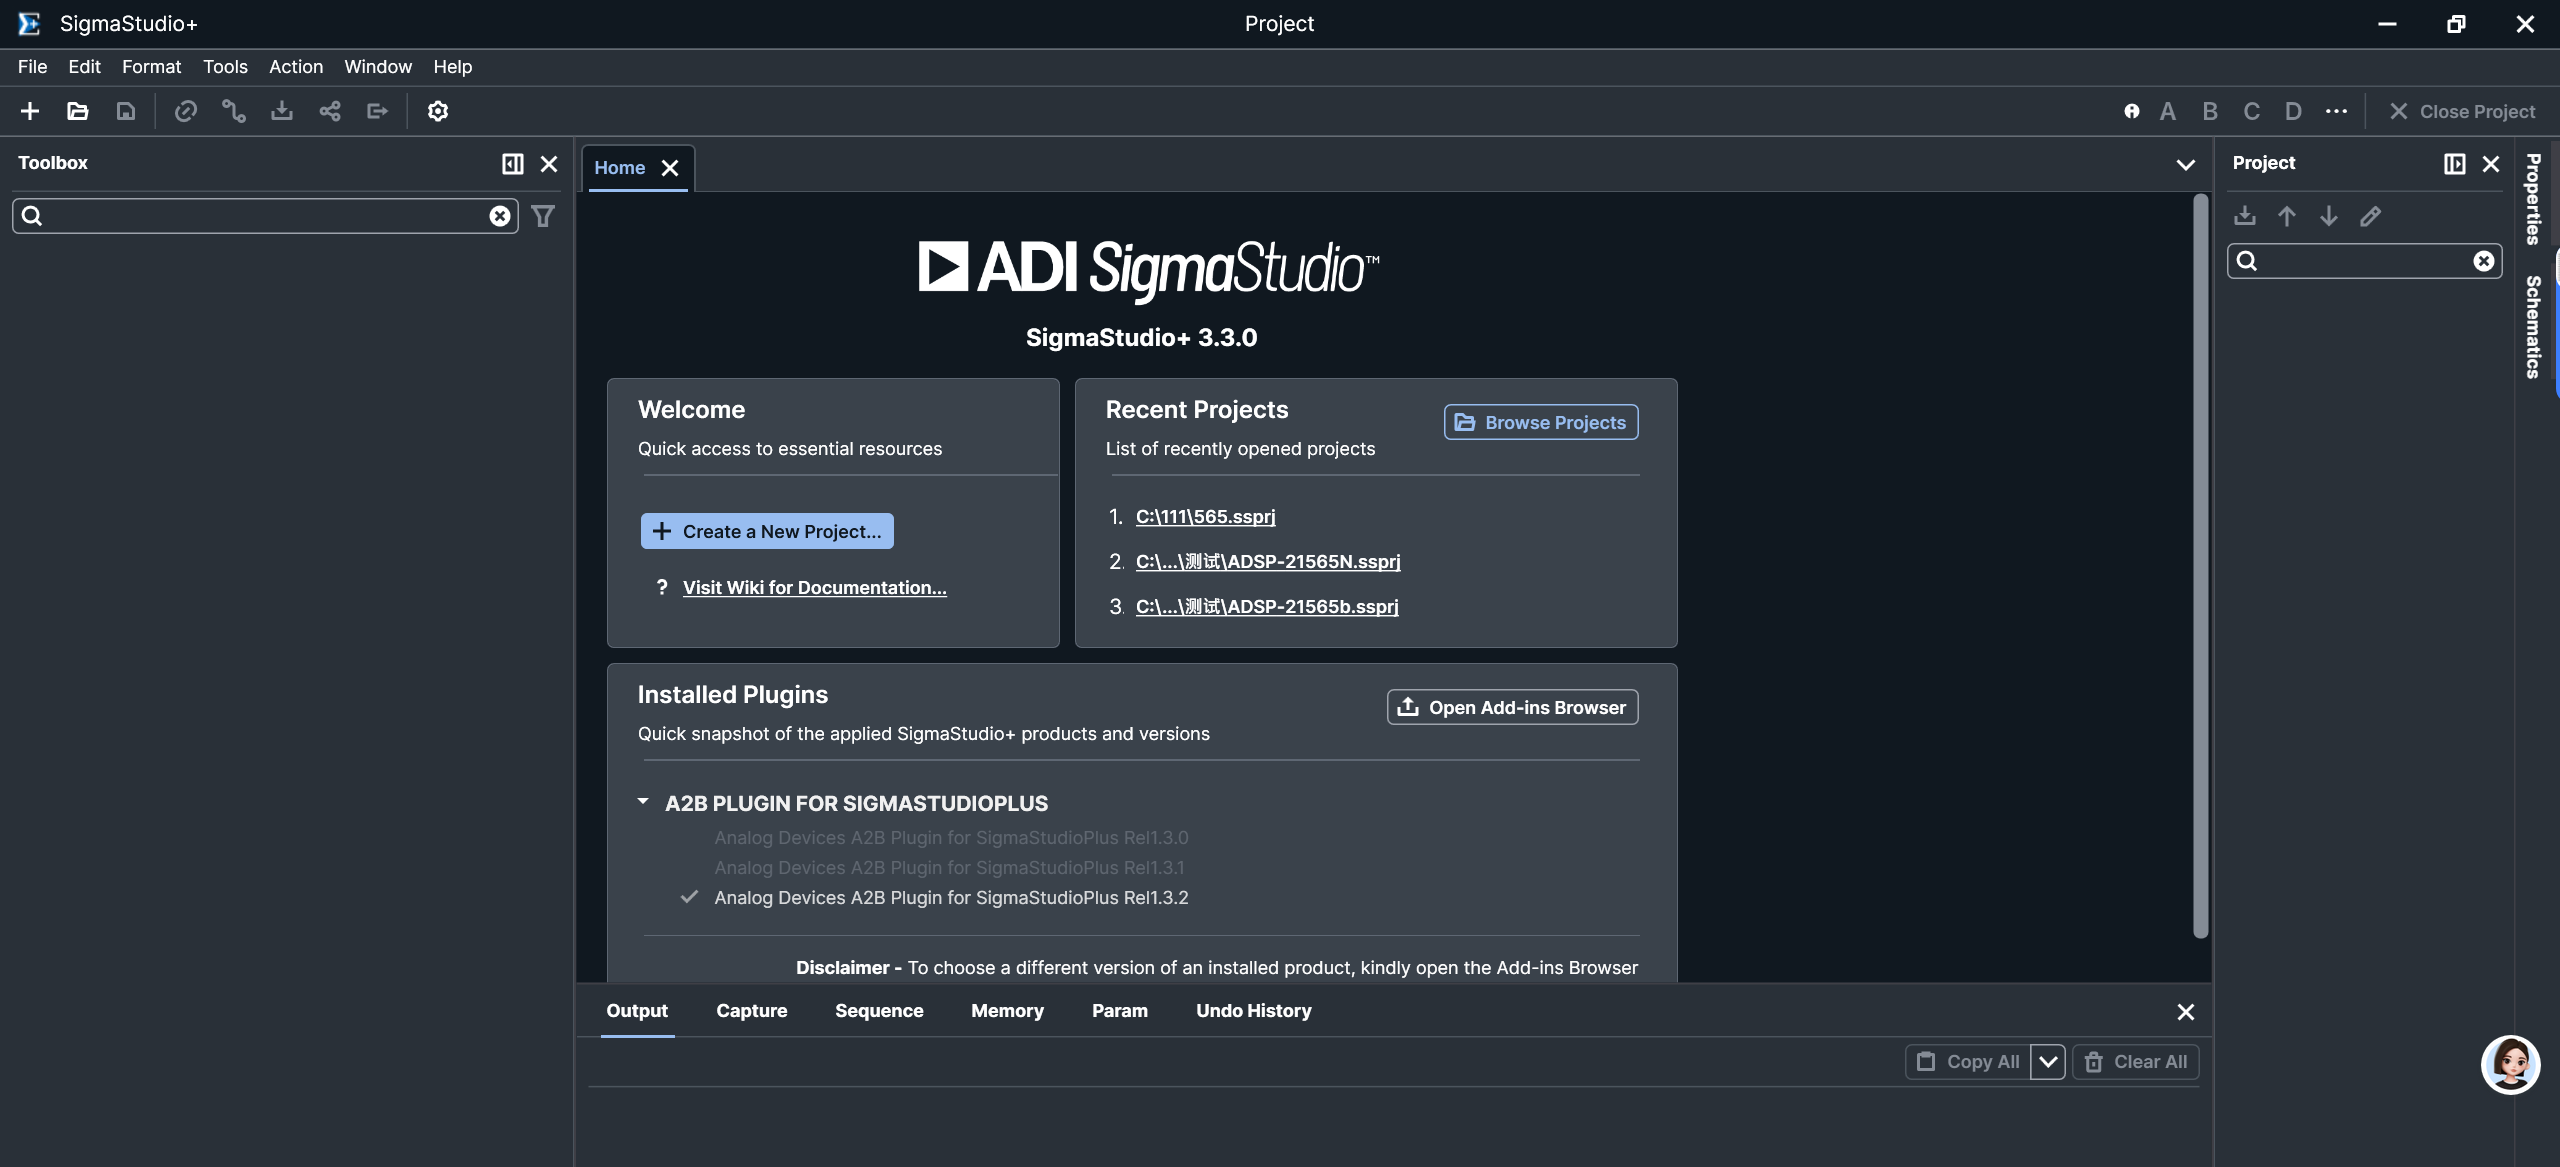The width and height of the screenshot is (2560, 1167).
Task: Open the Action menu
Action: [296, 67]
